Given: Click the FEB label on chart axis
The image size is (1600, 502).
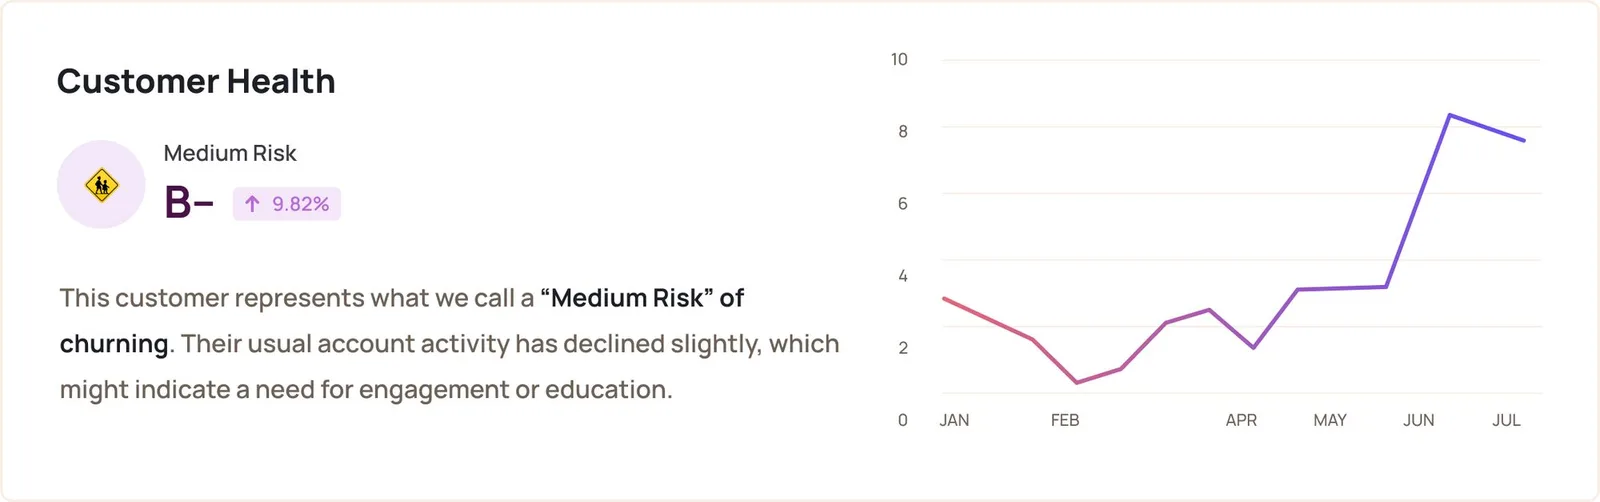Looking at the screenshot, I should click(x=1065, y=420).
